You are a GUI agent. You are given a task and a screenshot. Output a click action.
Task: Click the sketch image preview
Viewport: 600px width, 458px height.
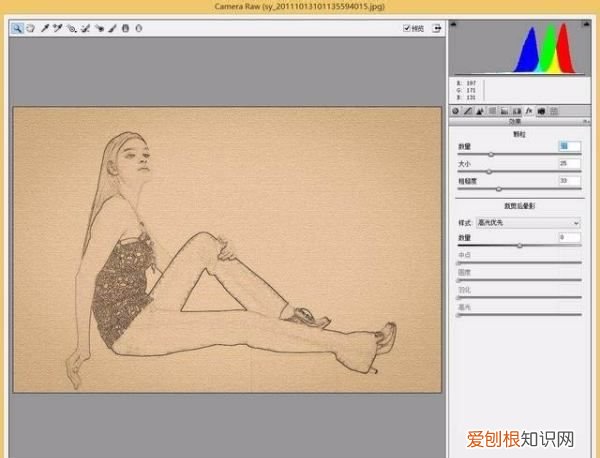(x=227, y=250)
